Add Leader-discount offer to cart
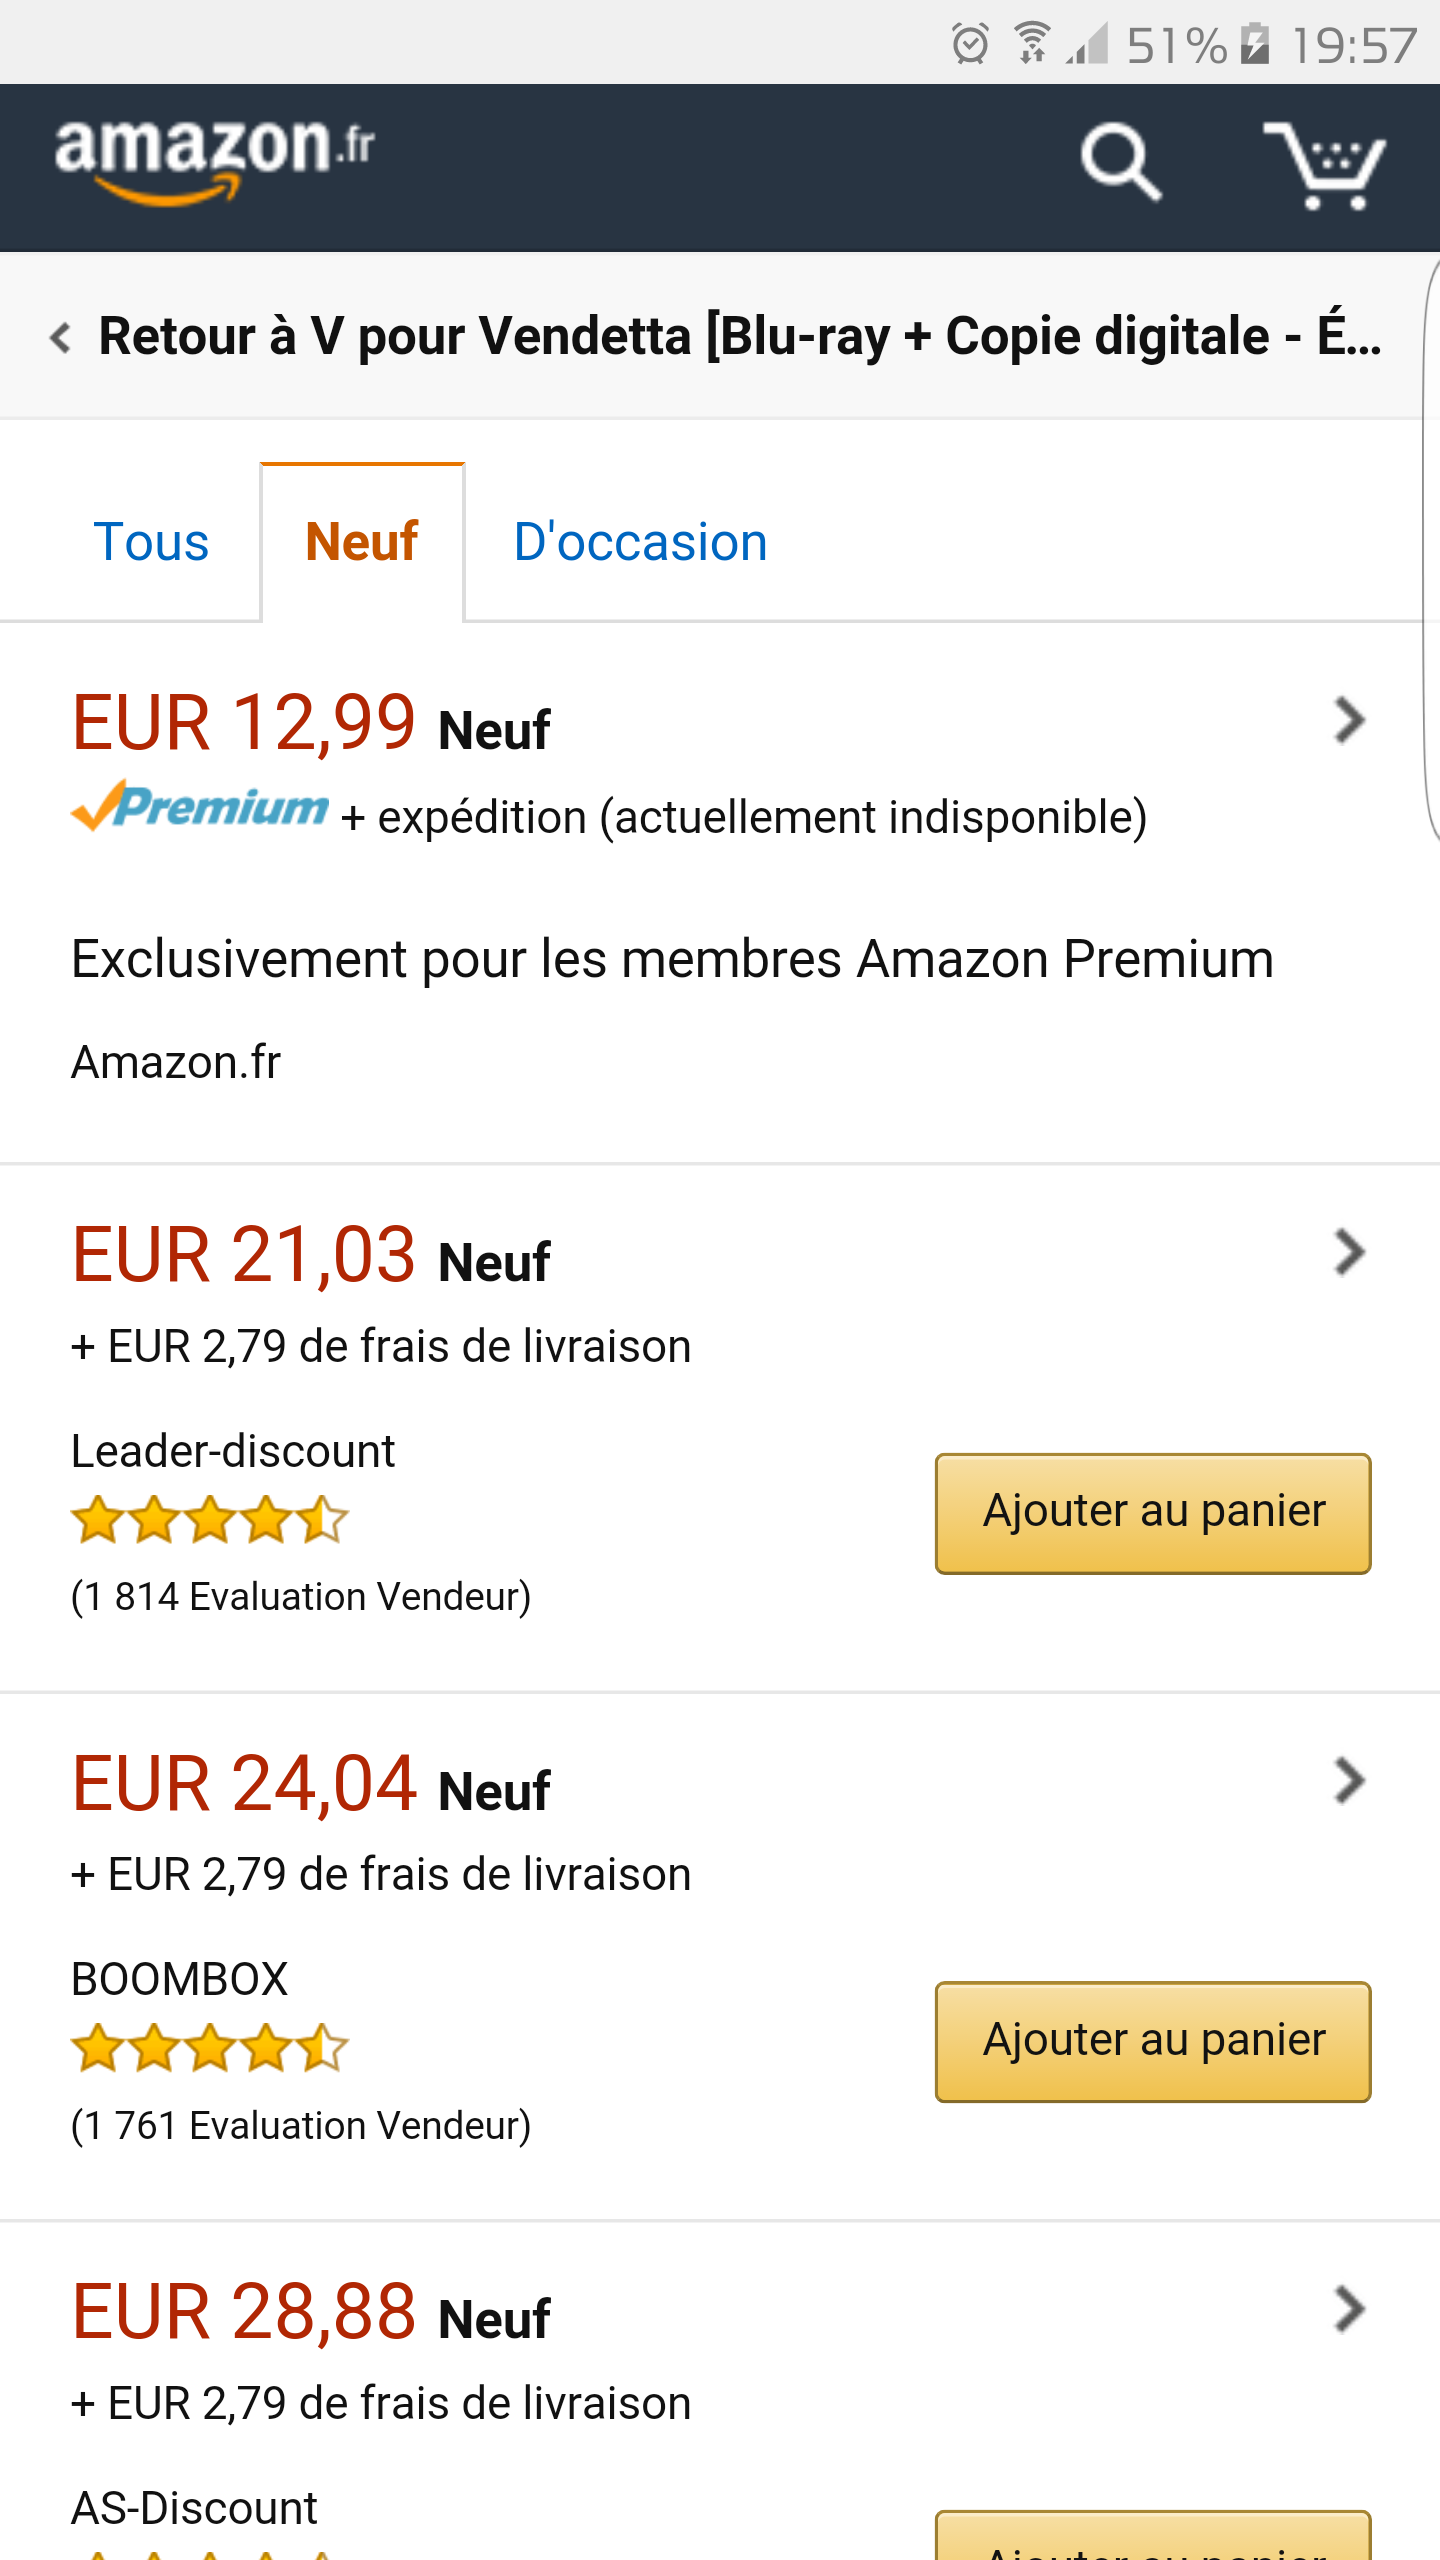The width and height of the screenshot is (1440, 2560). [1153, 1513]
